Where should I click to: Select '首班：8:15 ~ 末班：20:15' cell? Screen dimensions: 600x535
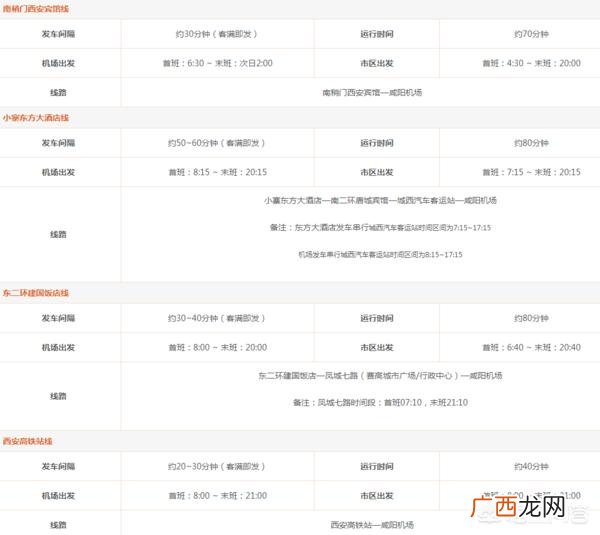point(217,172)
